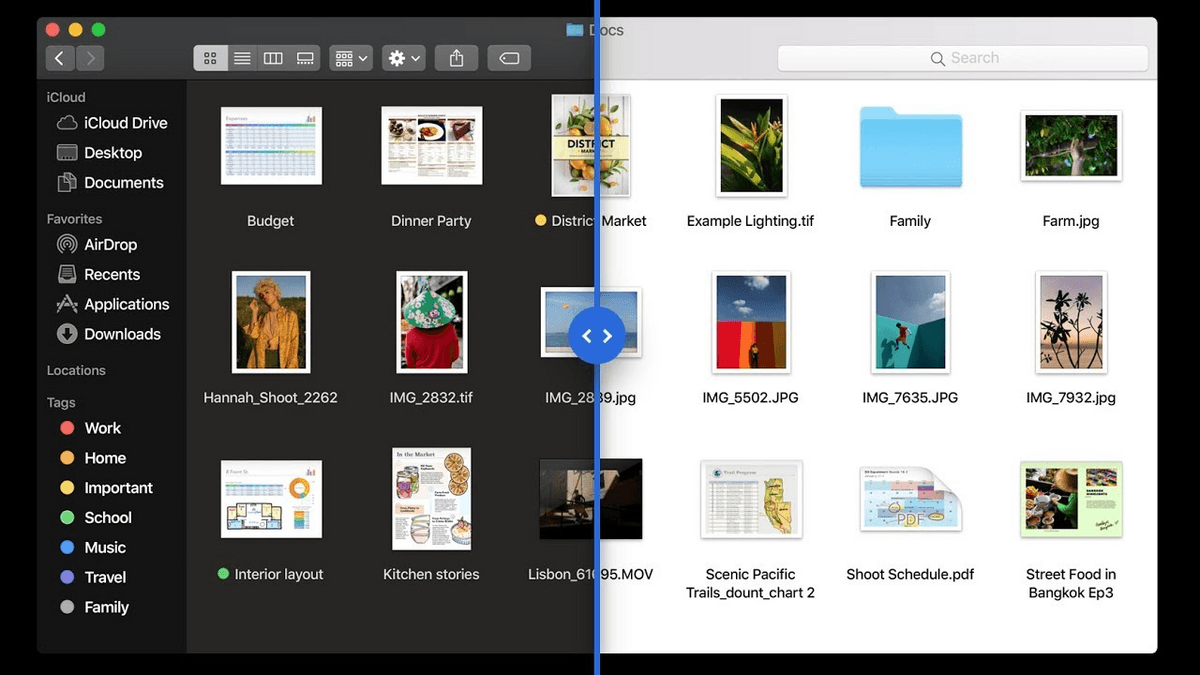The width and height of the screenshot is (1200, 675).
Task: Click the back navigation arrow
Action: click(60, 58)
